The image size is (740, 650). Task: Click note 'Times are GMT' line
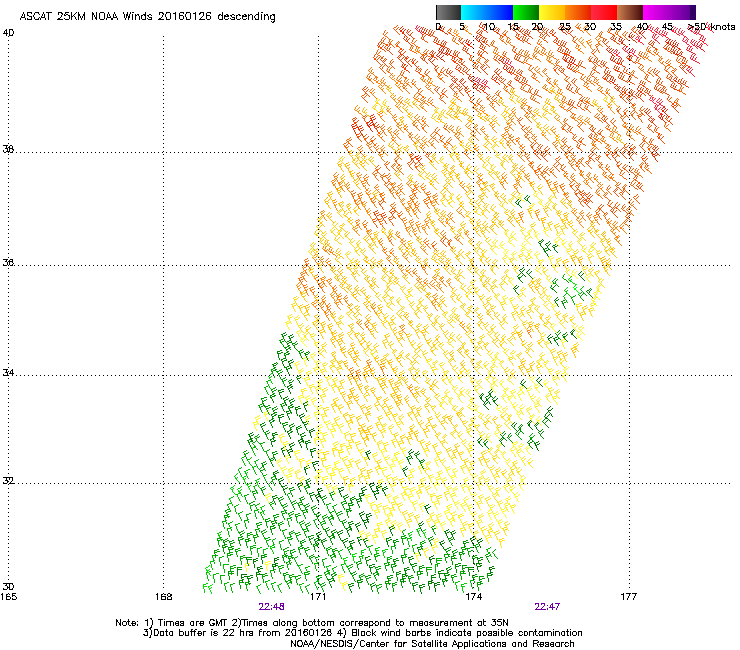coord(312,623)
